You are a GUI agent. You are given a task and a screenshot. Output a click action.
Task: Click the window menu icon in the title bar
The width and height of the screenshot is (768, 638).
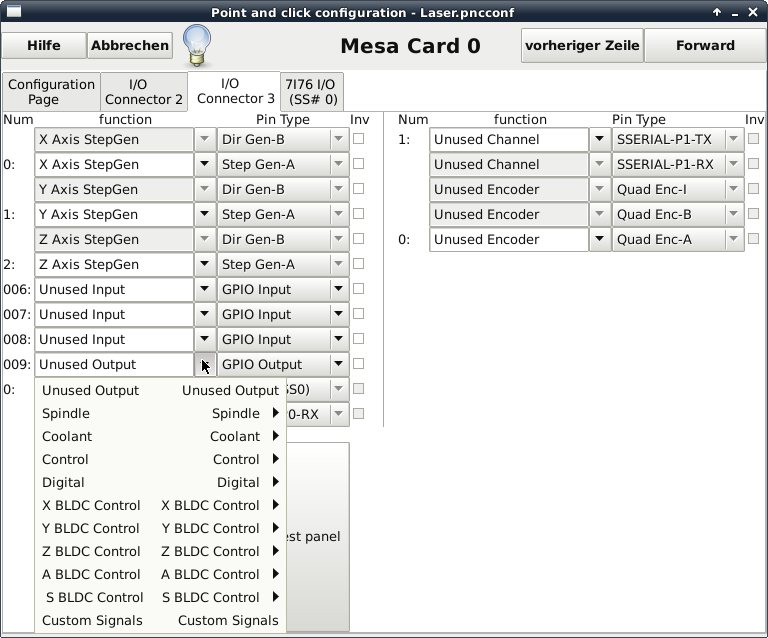tap(14, 11)
